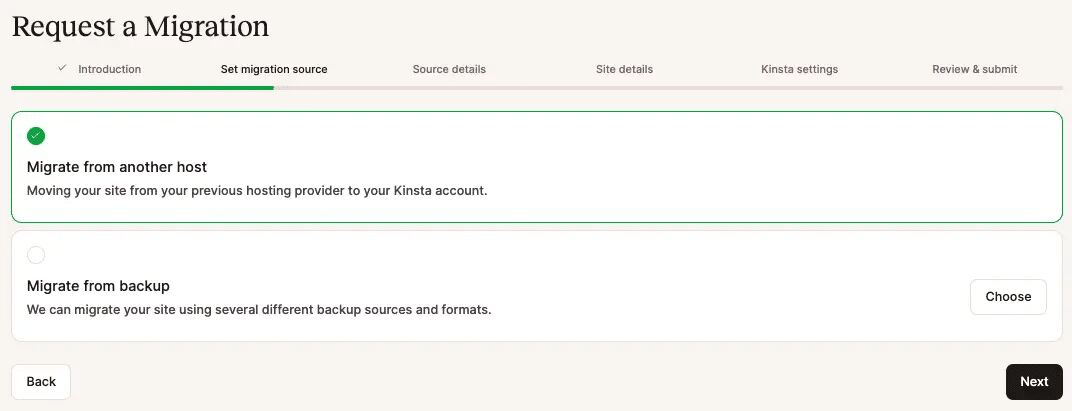This screenshot has width=1072, height=411.
Task: Click the Choose button for backup migration
Action: (1008, 297)
